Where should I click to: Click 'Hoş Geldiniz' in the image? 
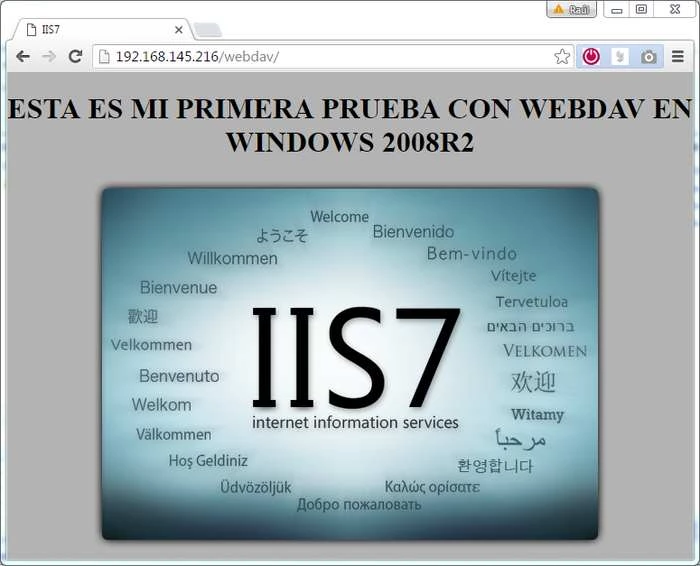[208, 461]
